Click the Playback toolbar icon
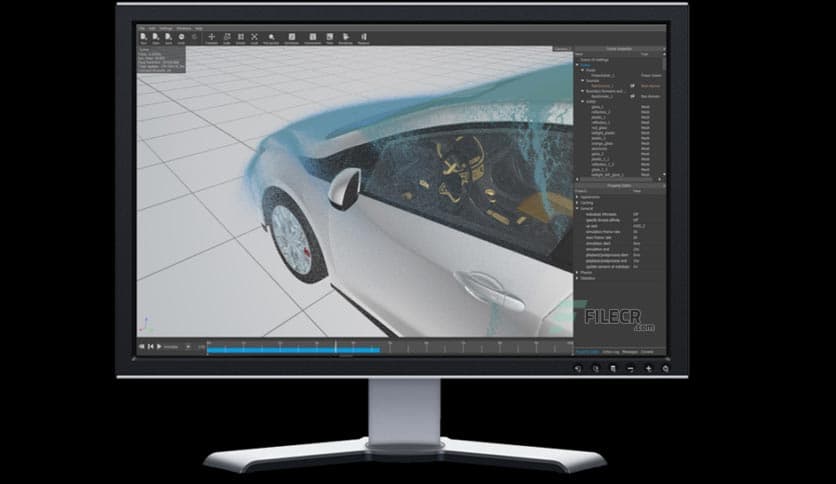Viewport: 836px width, 484px height. pos(363,38)
